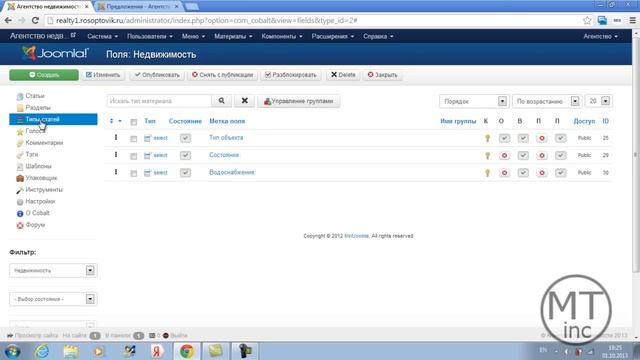Screen dimensions: 640x360
Task: Open the Компоненты menu
Action: 282,36
